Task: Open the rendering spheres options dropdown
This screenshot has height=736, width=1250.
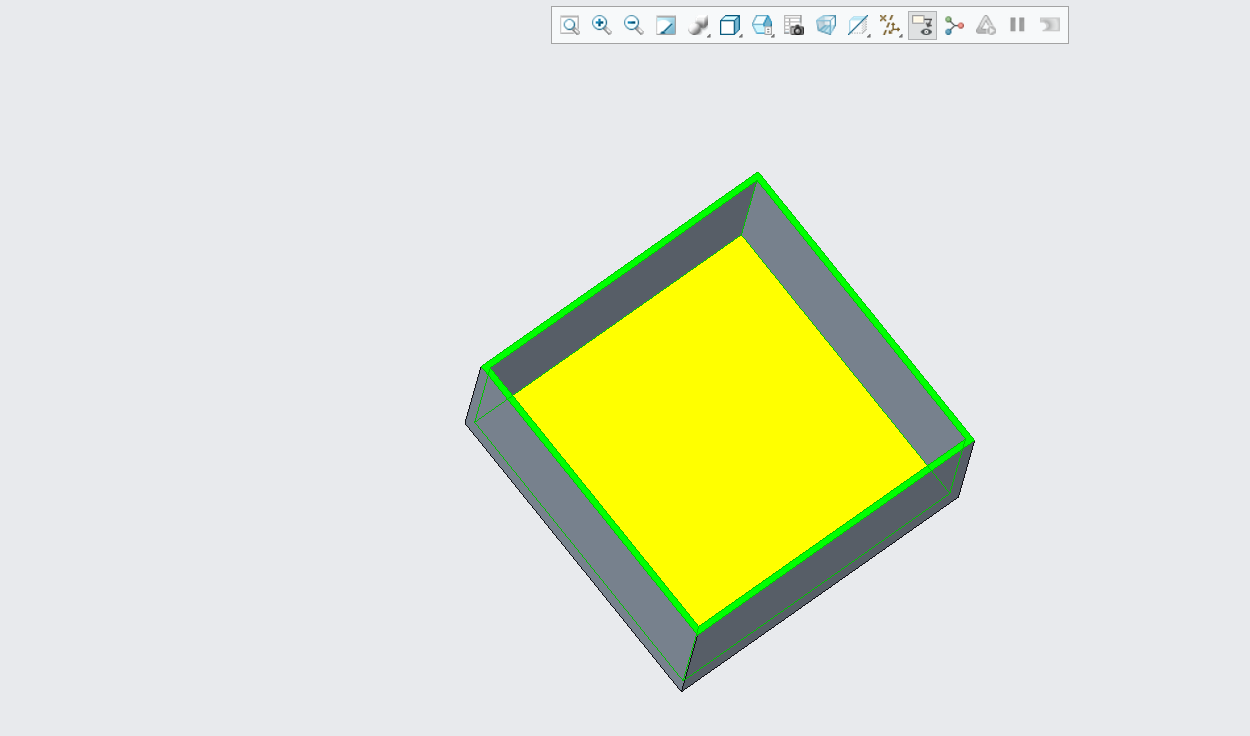Action: (x=699, y=25)
